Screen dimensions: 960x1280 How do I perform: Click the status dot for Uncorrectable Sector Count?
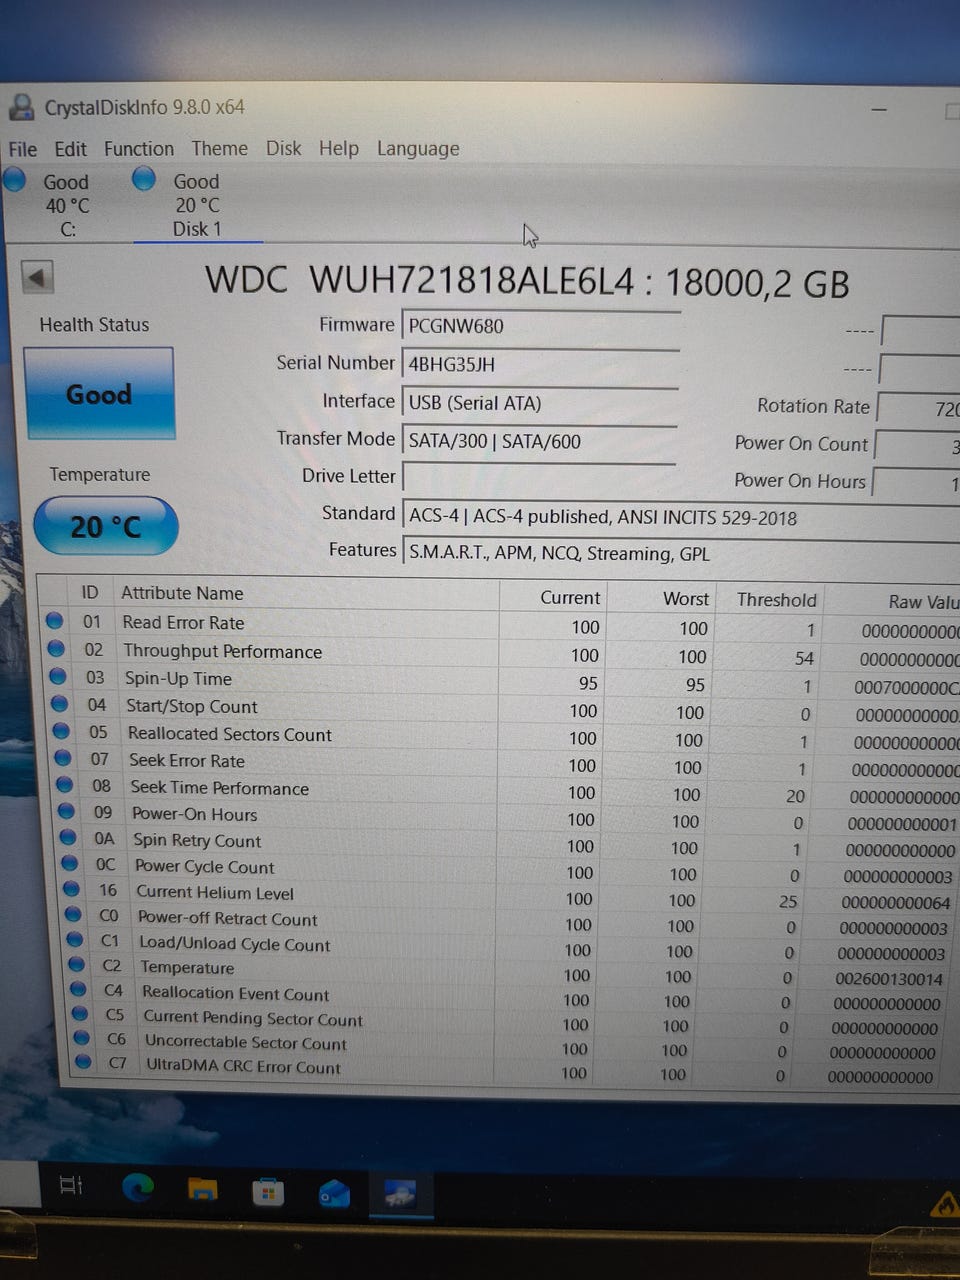pos(83,1038)
